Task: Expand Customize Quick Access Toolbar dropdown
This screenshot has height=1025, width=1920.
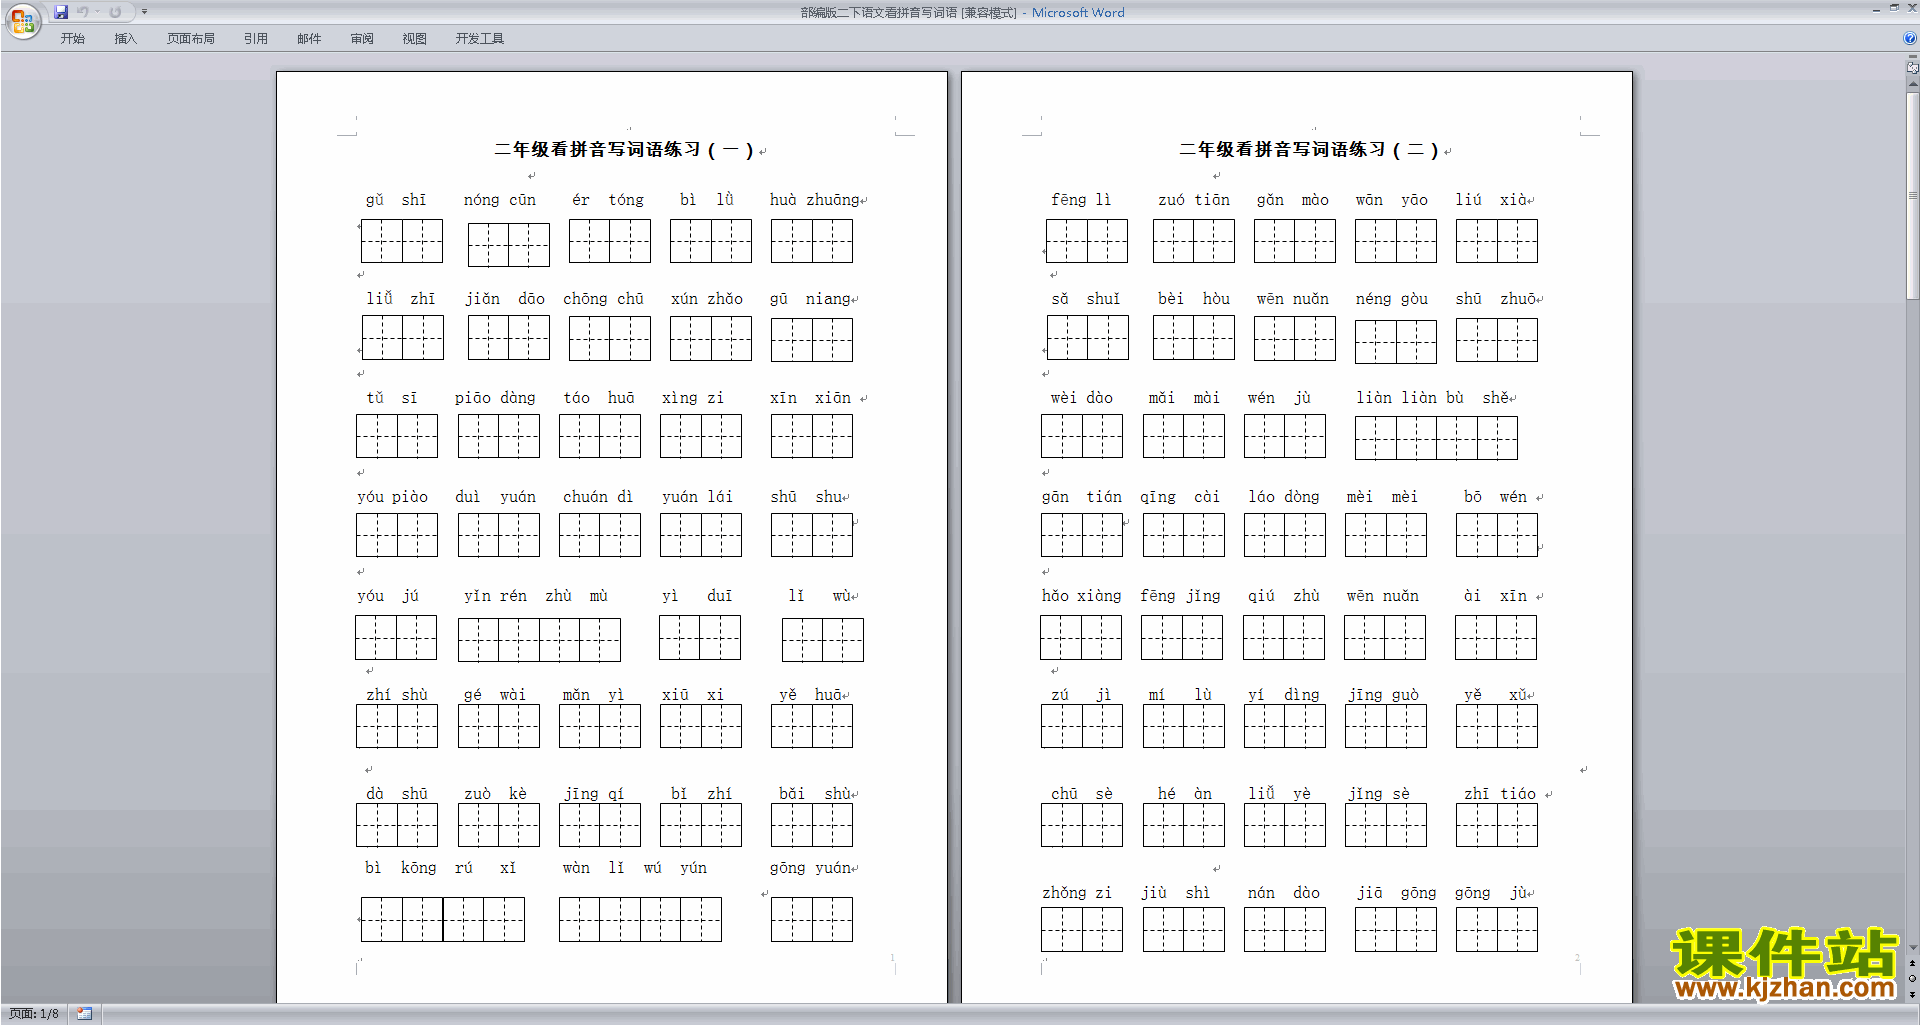Action: coord(145,12)
